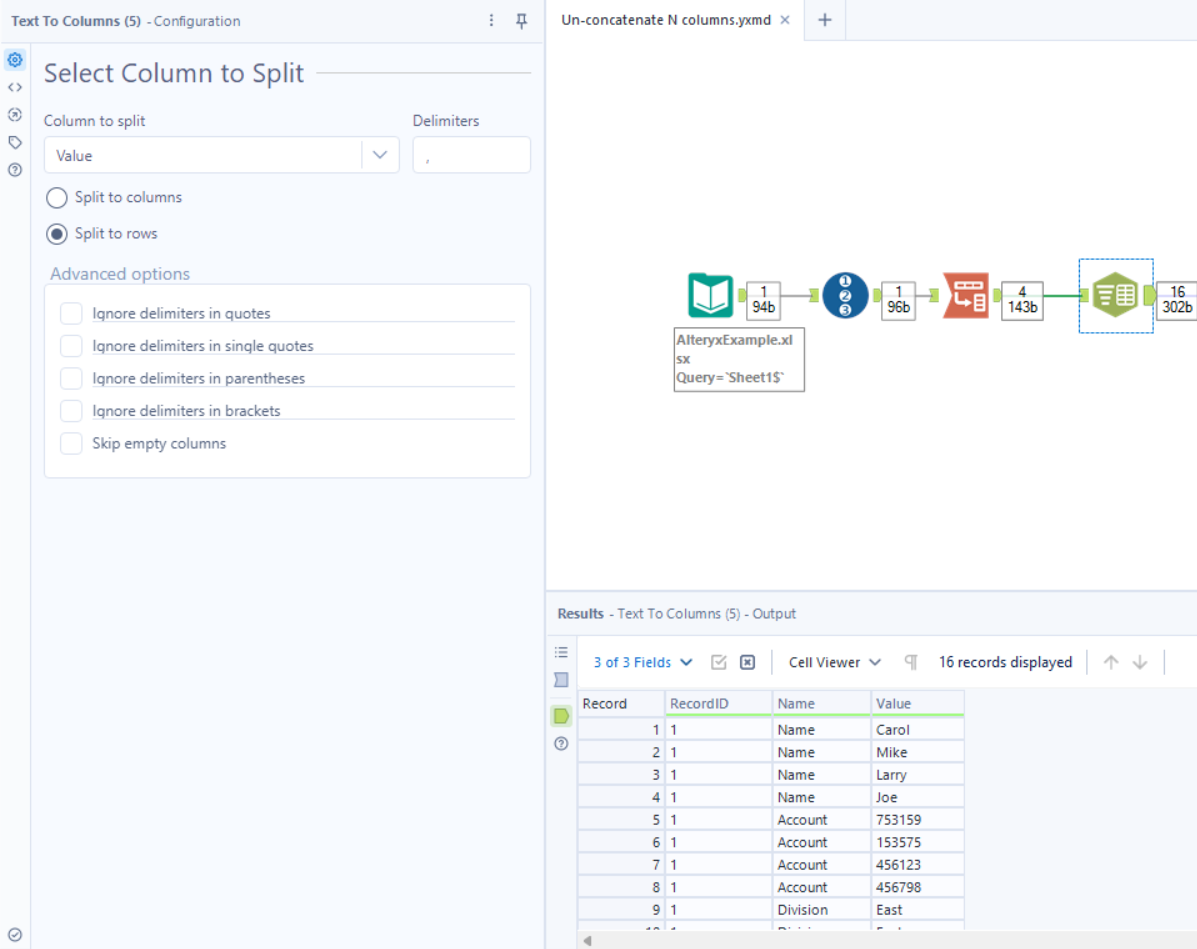Open Configuration panel more options menu
This screenshot has height=949, width=1197.
[491, 21]
